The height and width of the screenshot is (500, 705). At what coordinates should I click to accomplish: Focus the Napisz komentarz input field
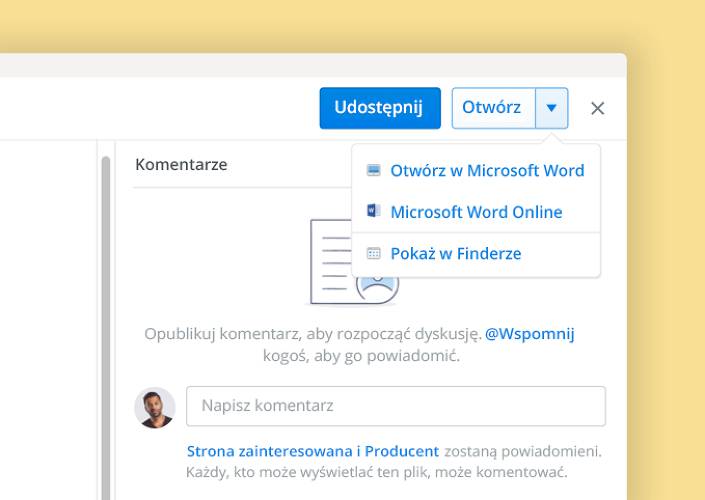396,406
